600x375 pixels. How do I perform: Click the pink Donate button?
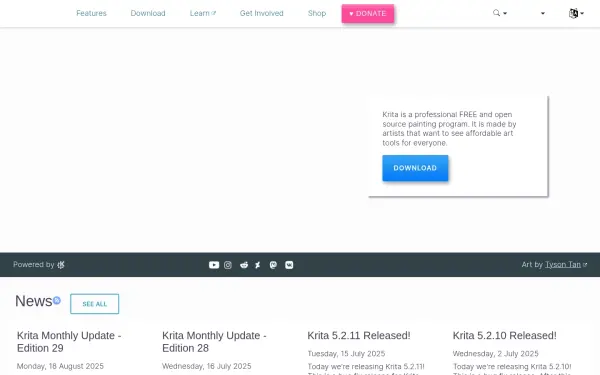click(x=368, y=13)
